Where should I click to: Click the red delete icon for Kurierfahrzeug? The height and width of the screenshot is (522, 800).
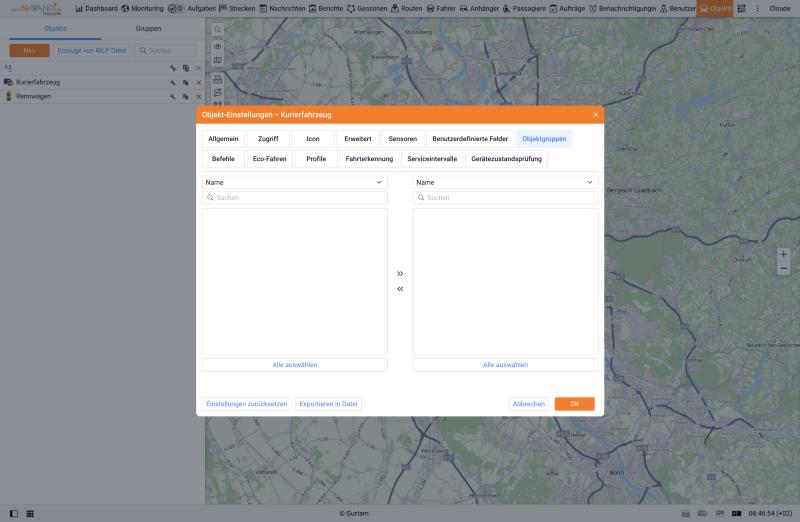coord(198,82)
